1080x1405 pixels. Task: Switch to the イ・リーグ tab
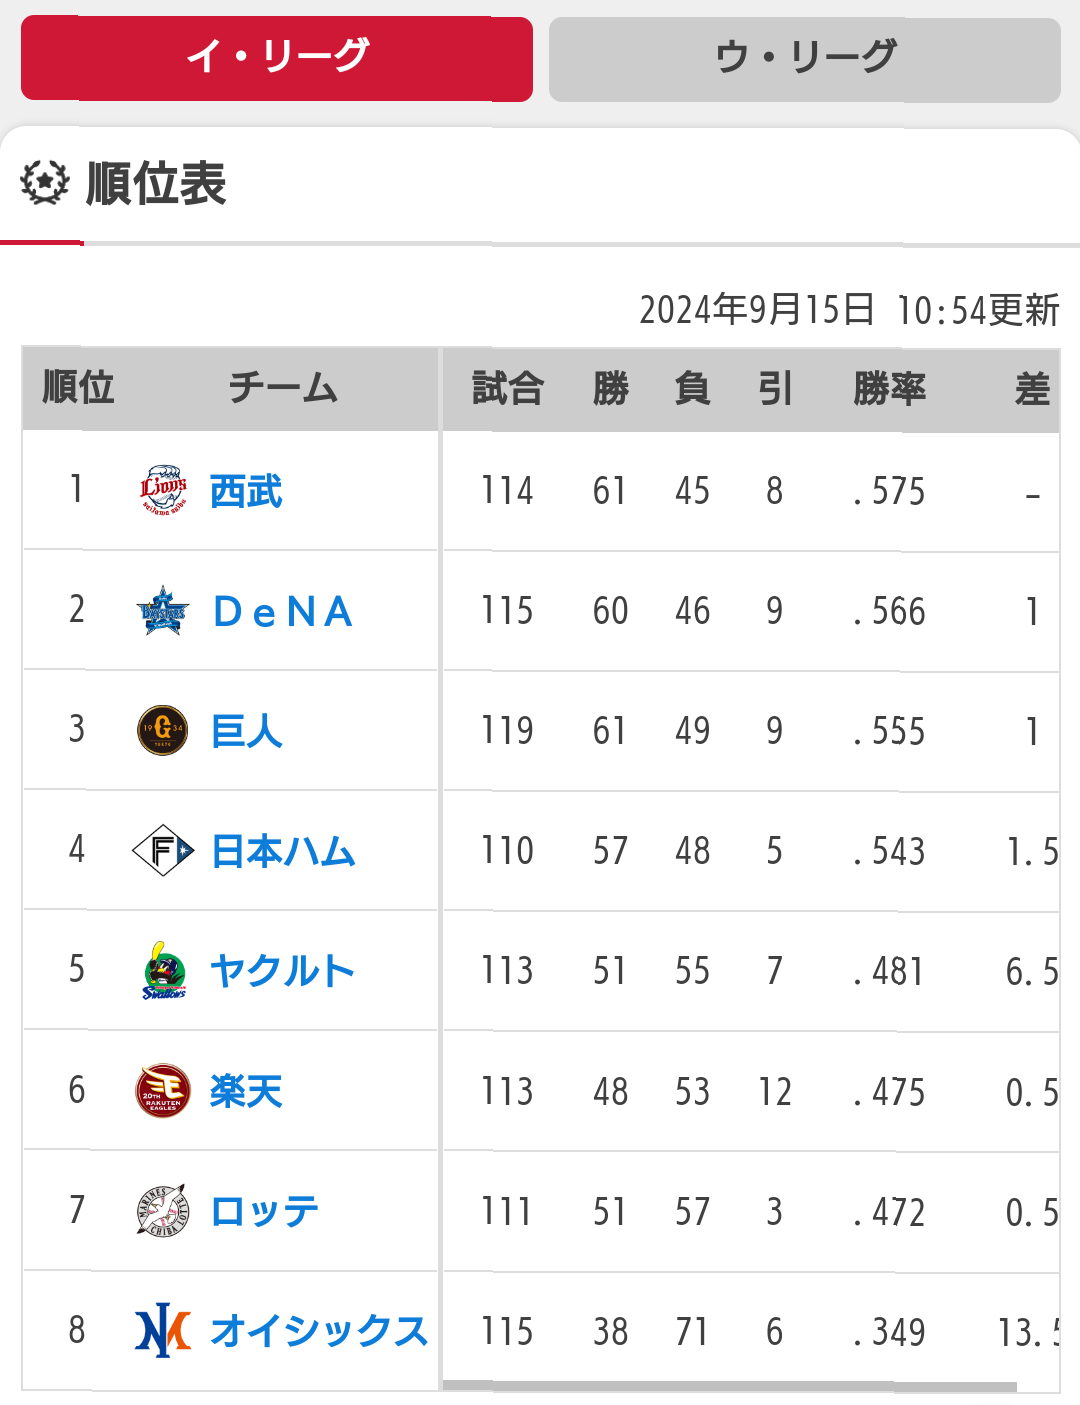277,58
